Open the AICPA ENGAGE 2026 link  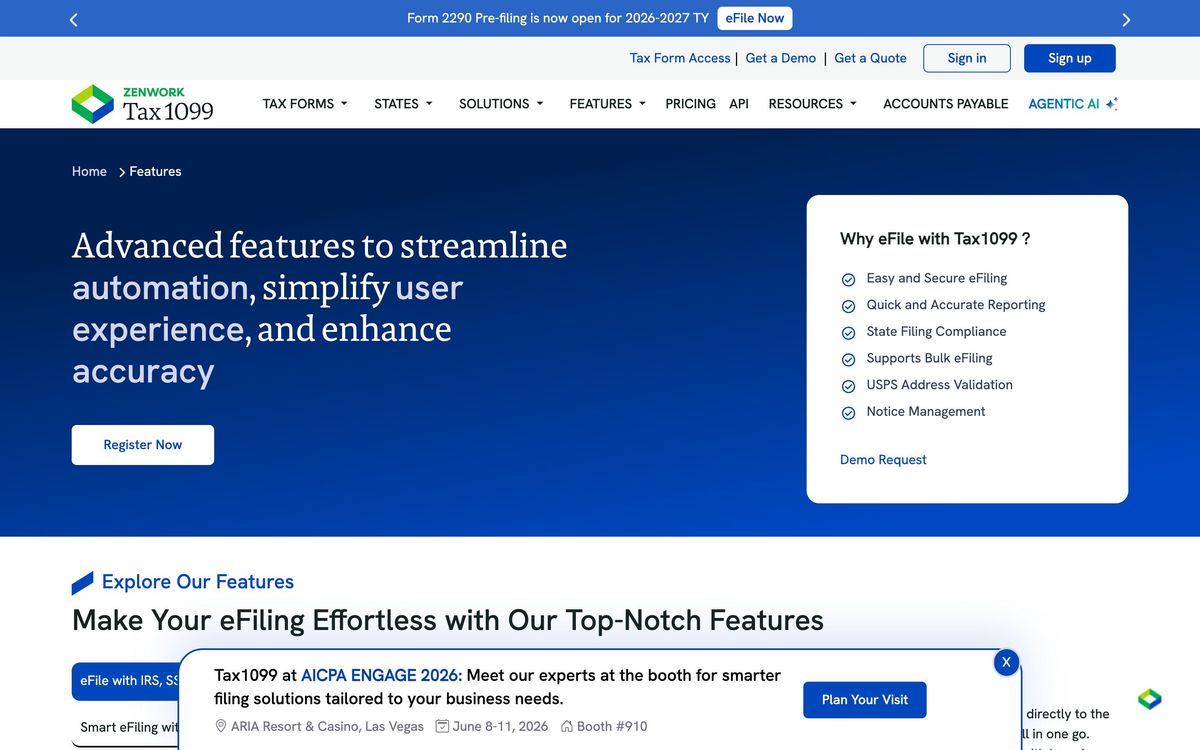(381, 675)
